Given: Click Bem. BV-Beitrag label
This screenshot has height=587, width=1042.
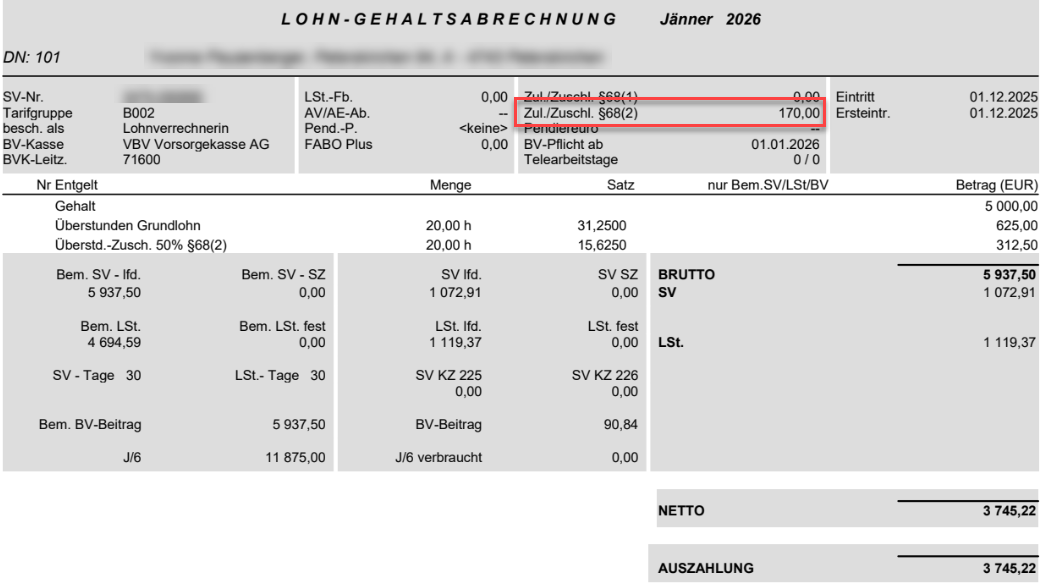Looking at the screenshot, I should pyautogui.click(x=90, y=424).
